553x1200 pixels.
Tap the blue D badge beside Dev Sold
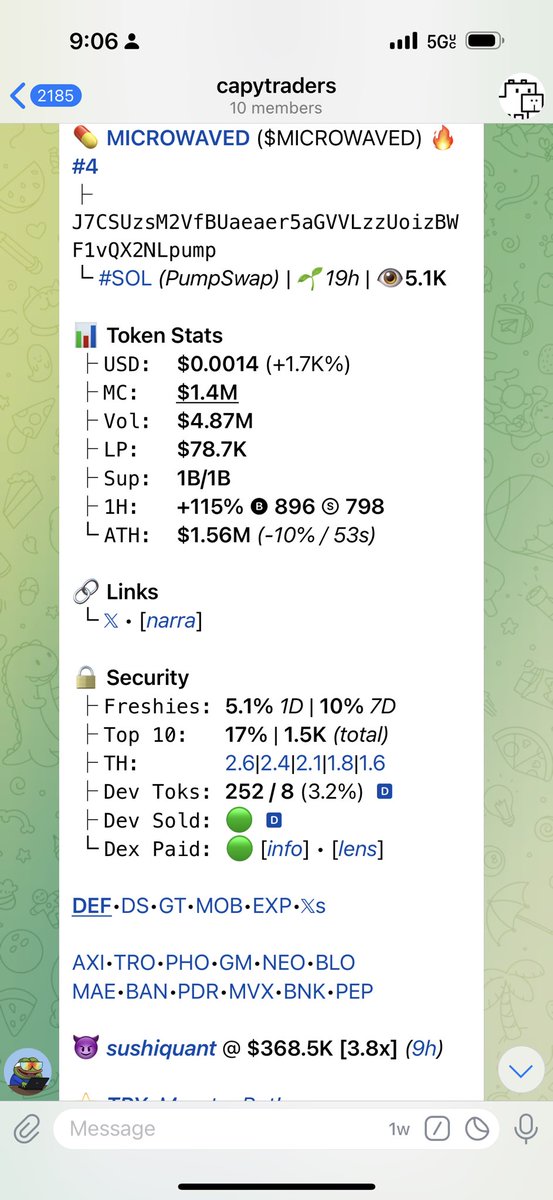(275, 821)
